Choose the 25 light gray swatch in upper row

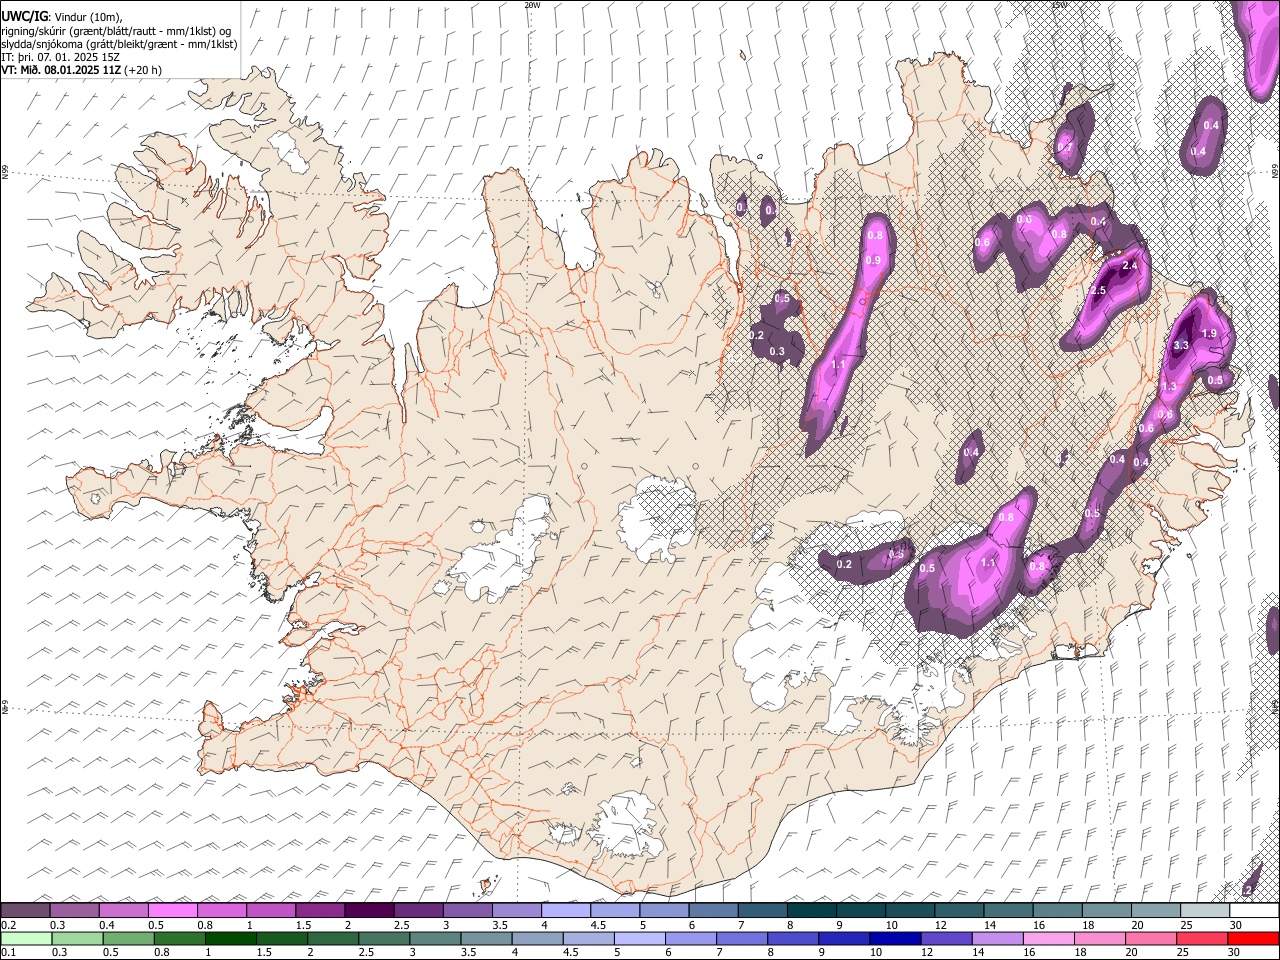coord(1203,911)
